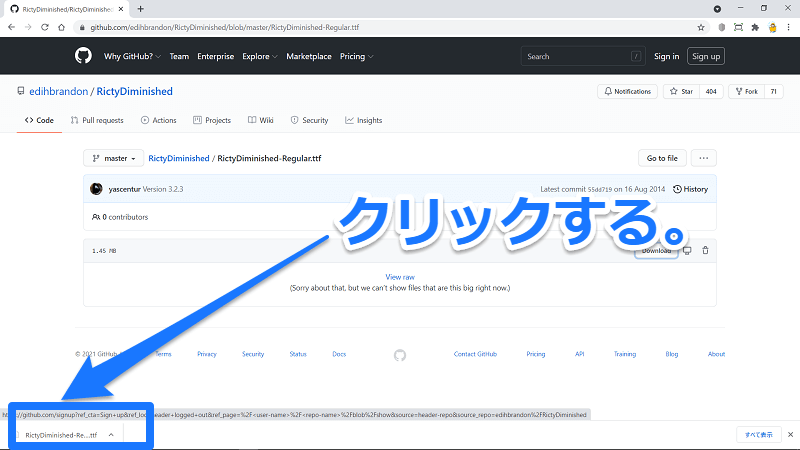This screenshot has height=450, width=800.
Task: Click the Notifications bell button
Action: click(x=627, y=91)
